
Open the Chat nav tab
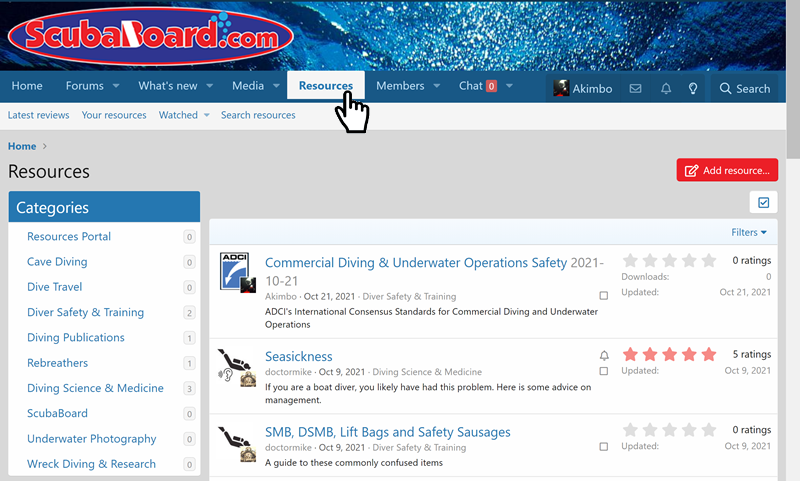[478, 86]
